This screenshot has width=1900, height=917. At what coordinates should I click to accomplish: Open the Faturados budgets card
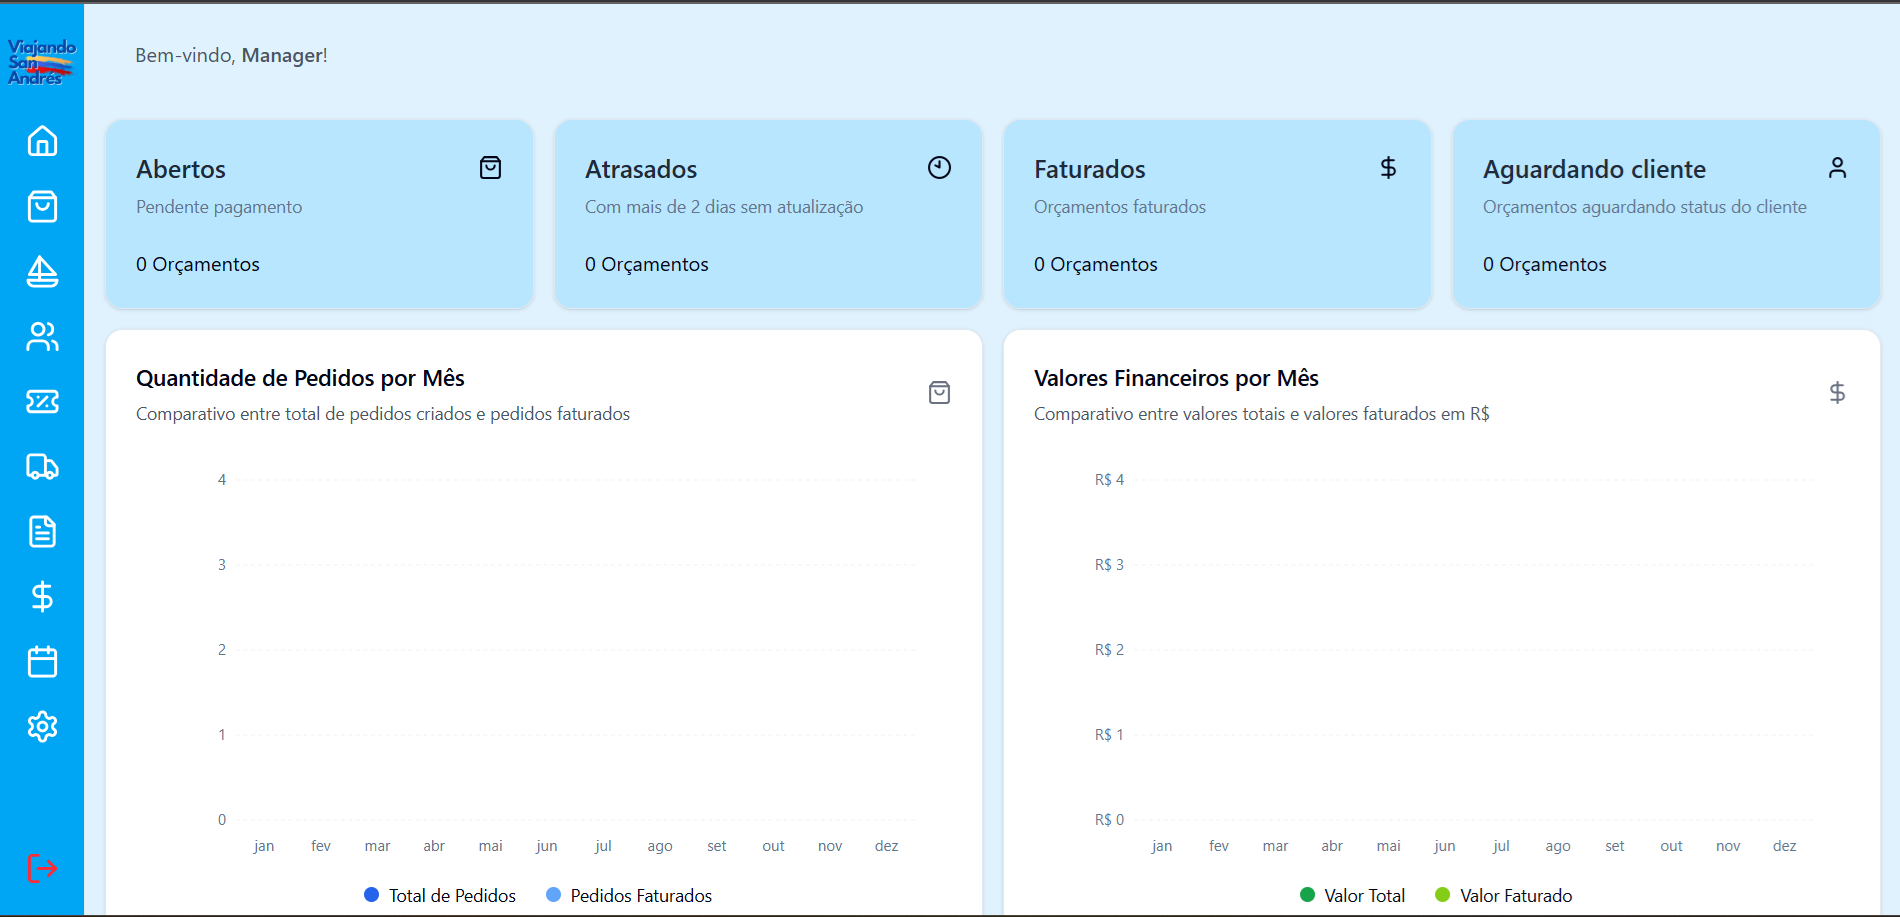click(x=1217, y=215)
